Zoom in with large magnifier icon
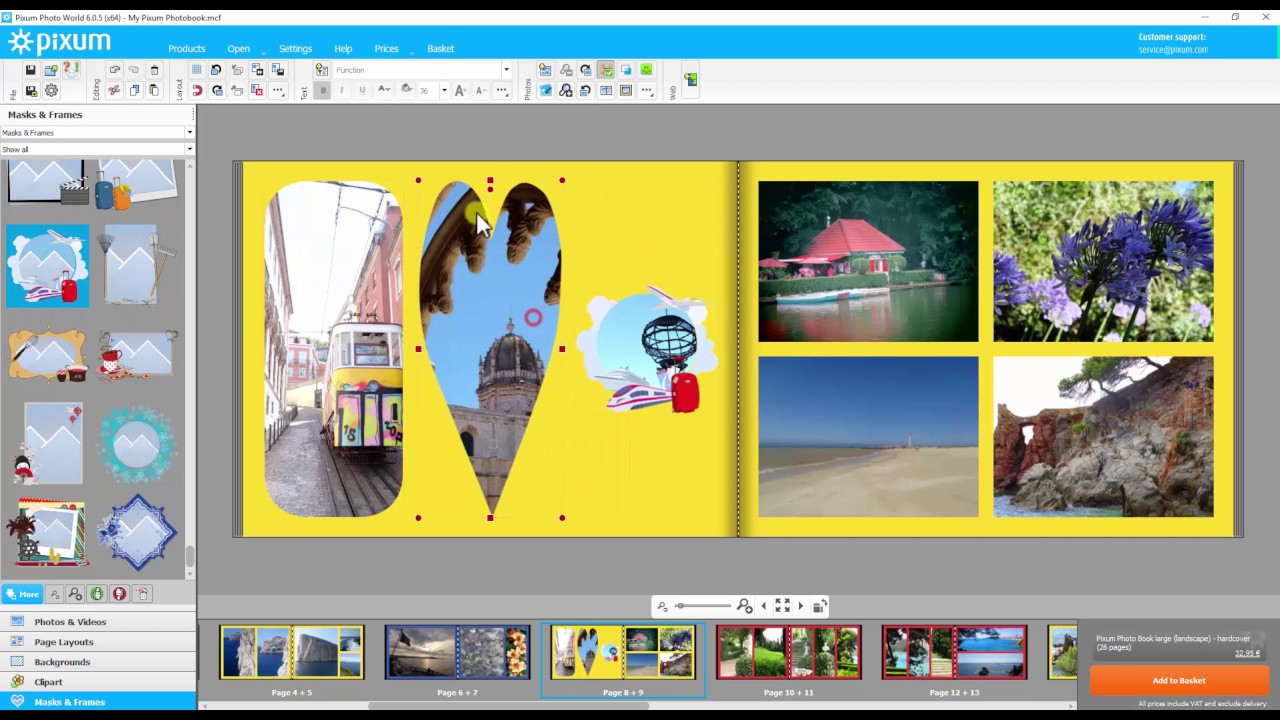This screenshot has width=1280, height=720. 744,606
